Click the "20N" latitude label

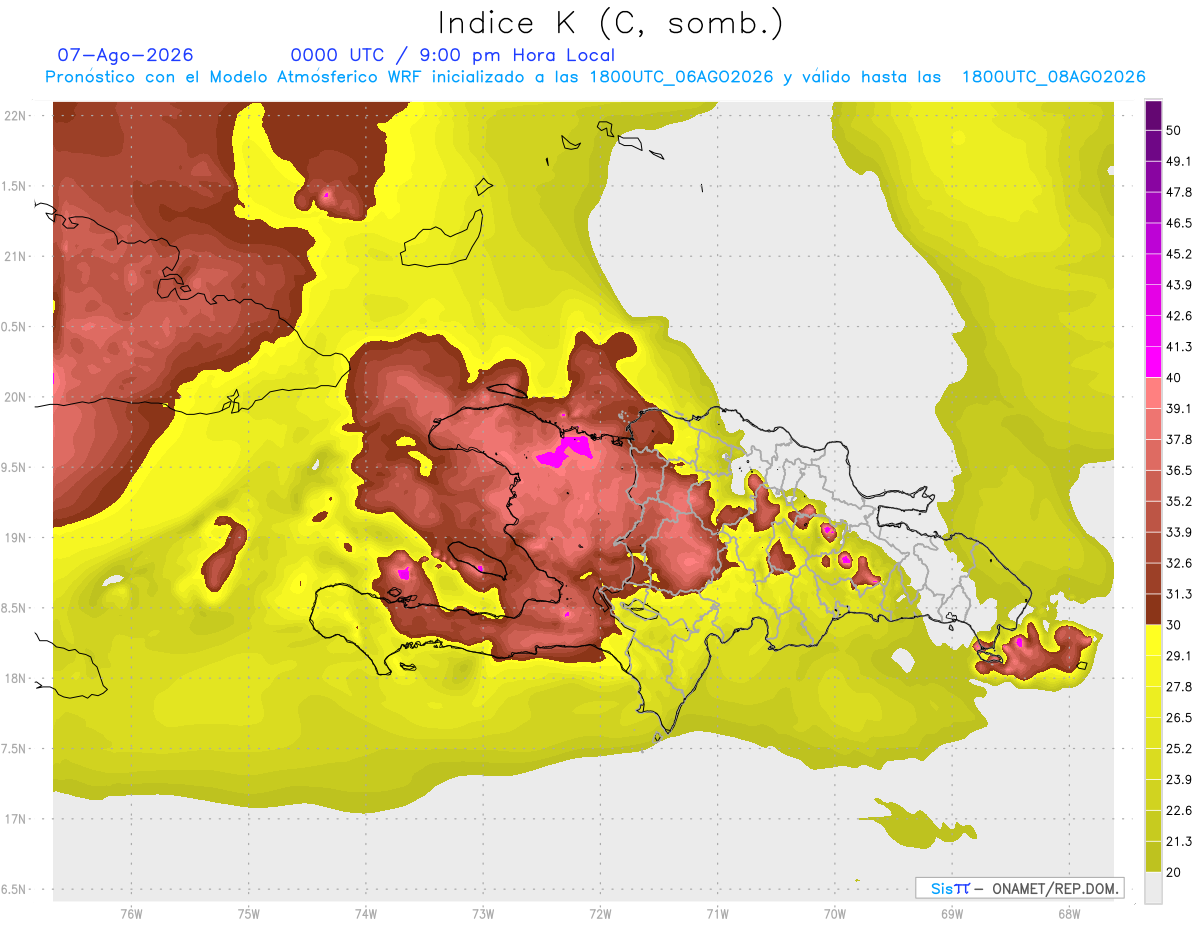(15, 397)
